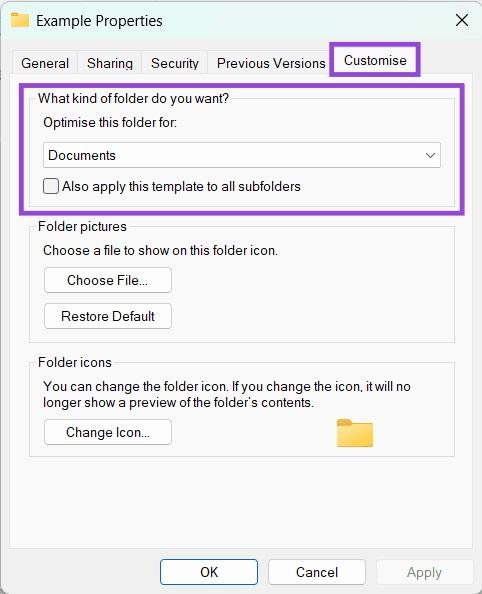The width and height of the screenshot is (482, 594).
Task: Switch to the General tab
Action: pos(45,63)
